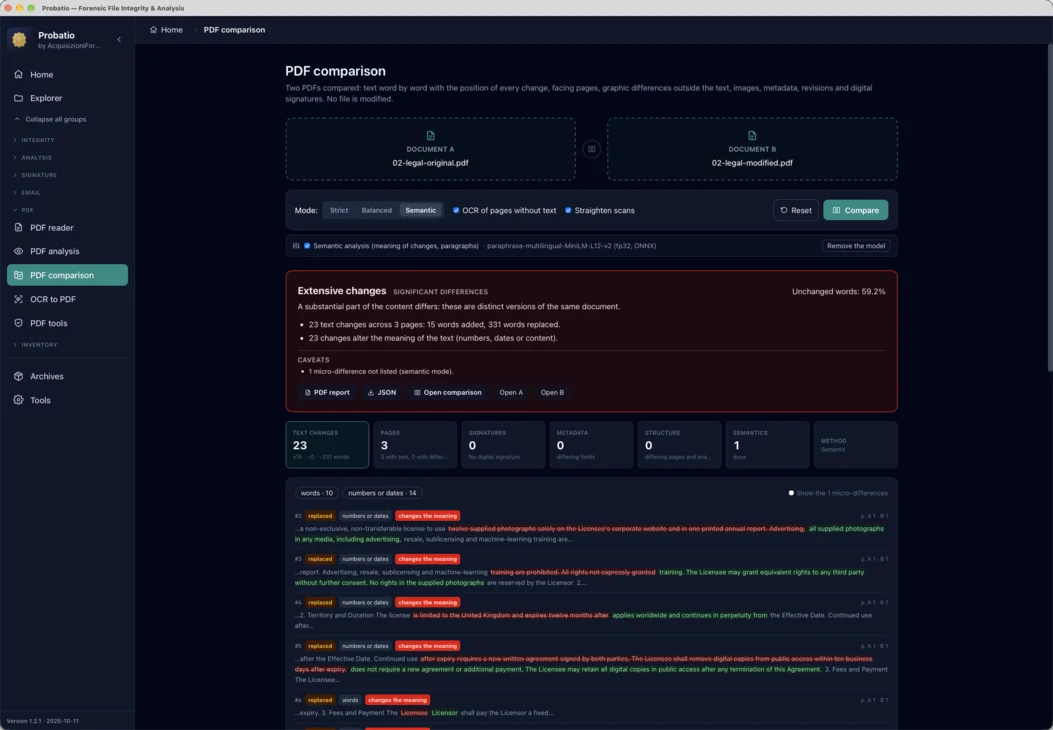This screenshot has width=1053, height=730.
Task: Click Open comparison
Action: 447,392
